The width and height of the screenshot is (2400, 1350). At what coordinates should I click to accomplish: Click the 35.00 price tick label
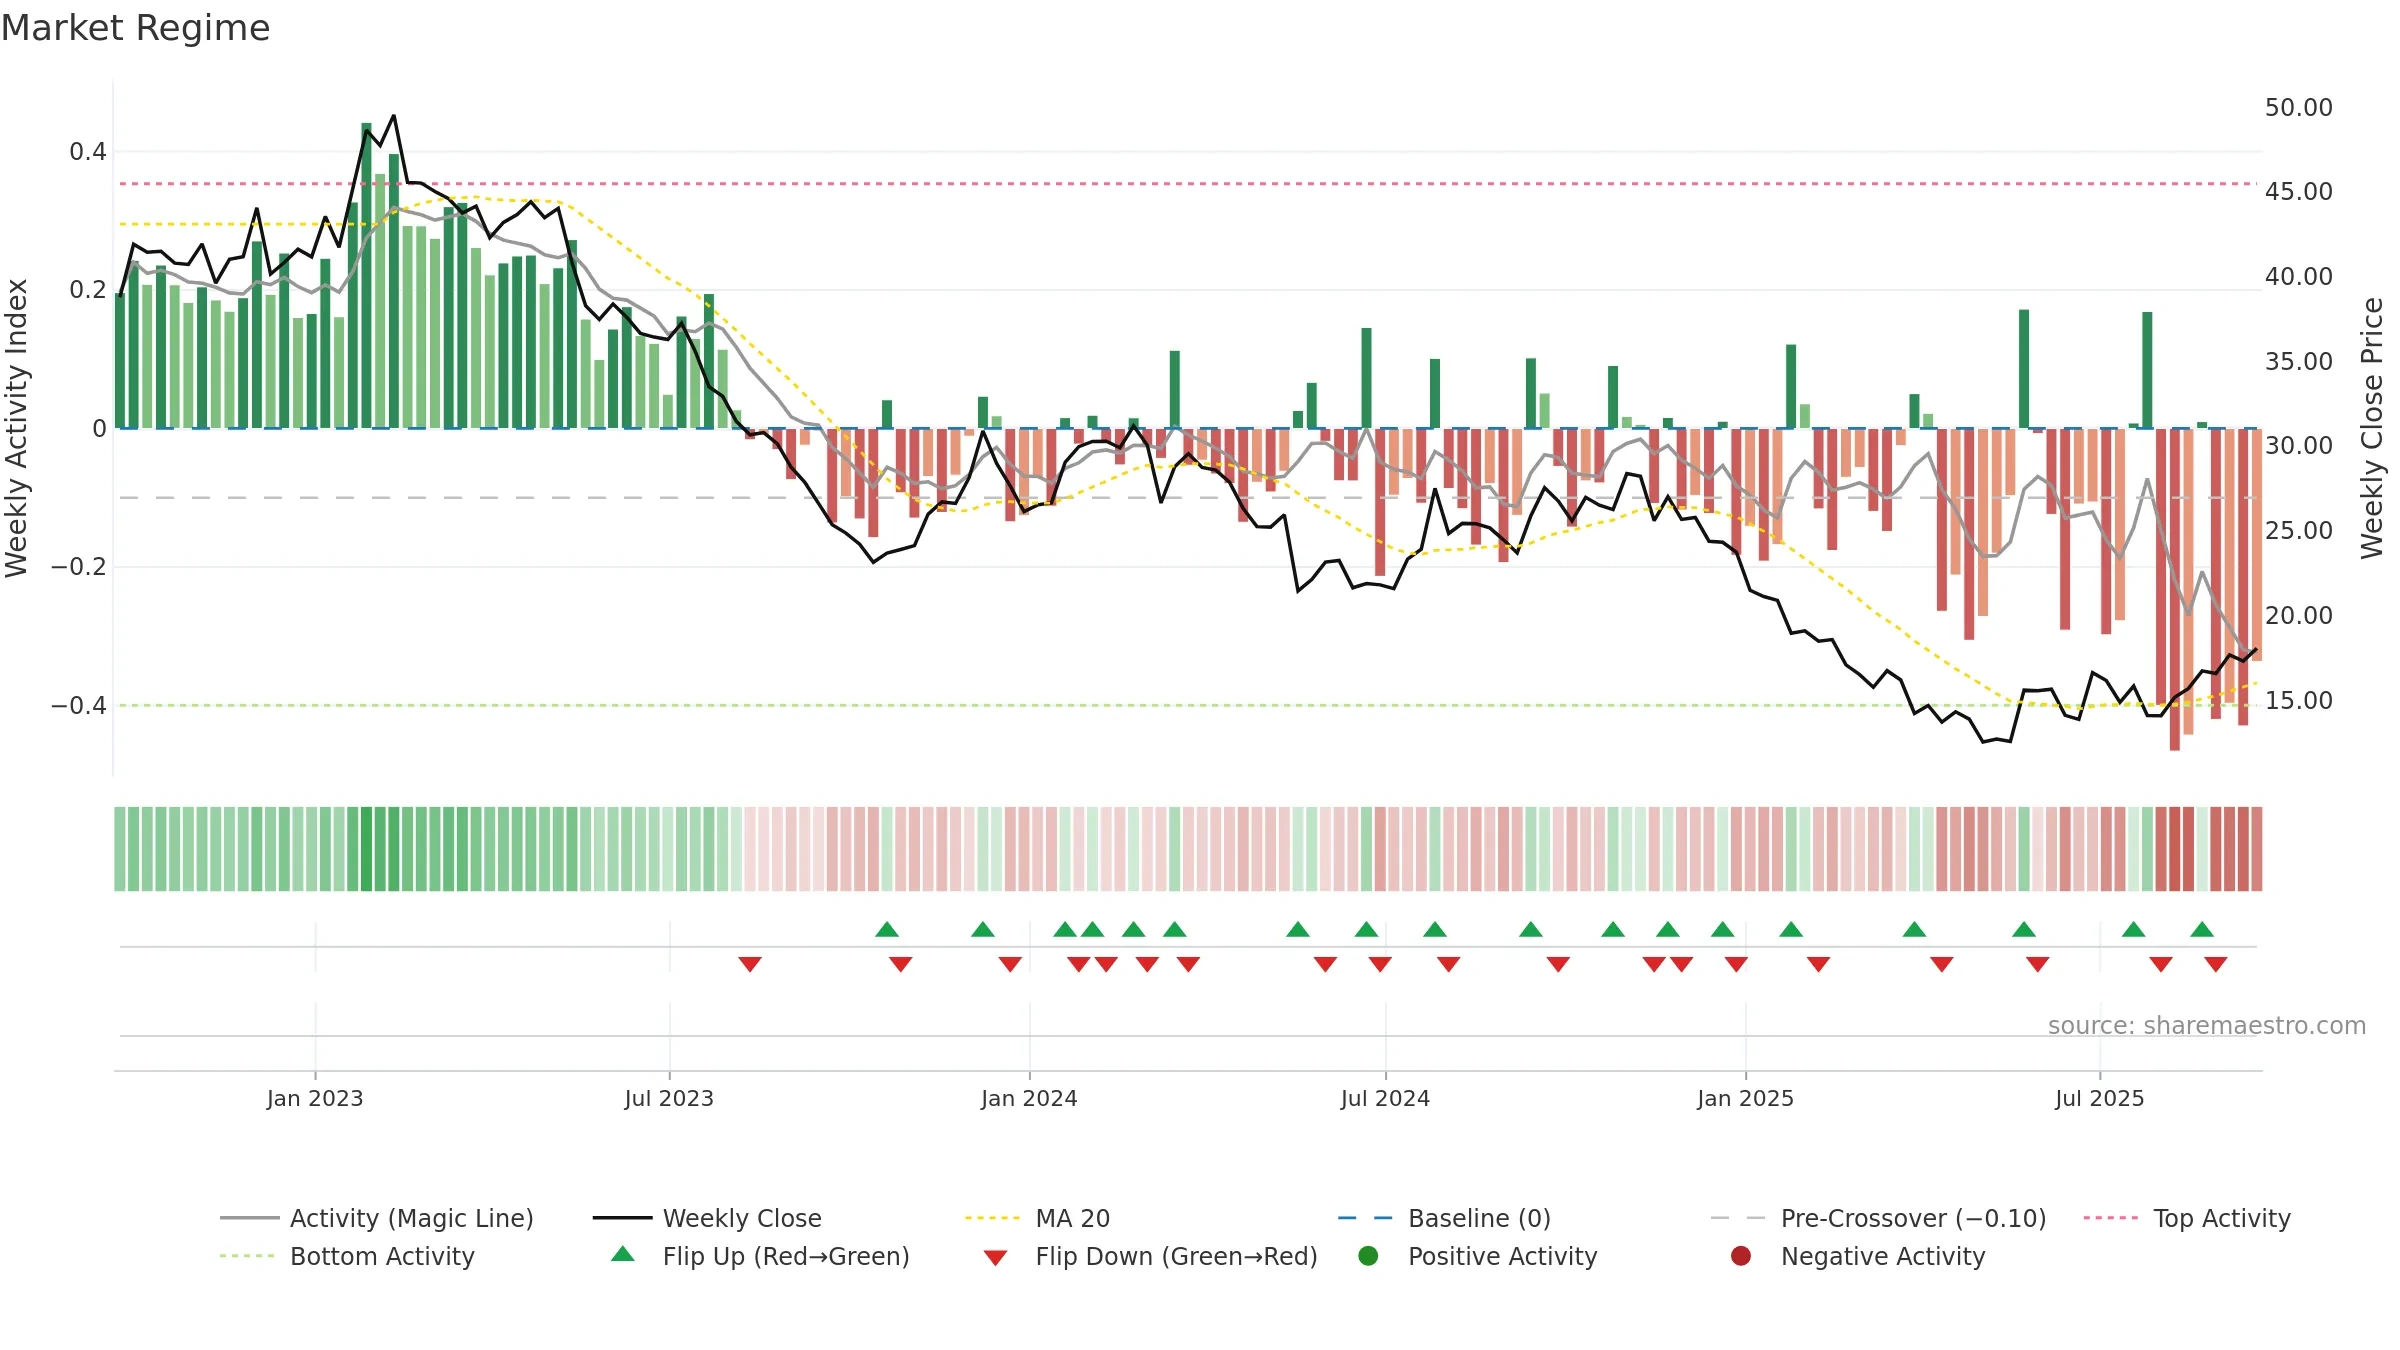coord(2299,361)
